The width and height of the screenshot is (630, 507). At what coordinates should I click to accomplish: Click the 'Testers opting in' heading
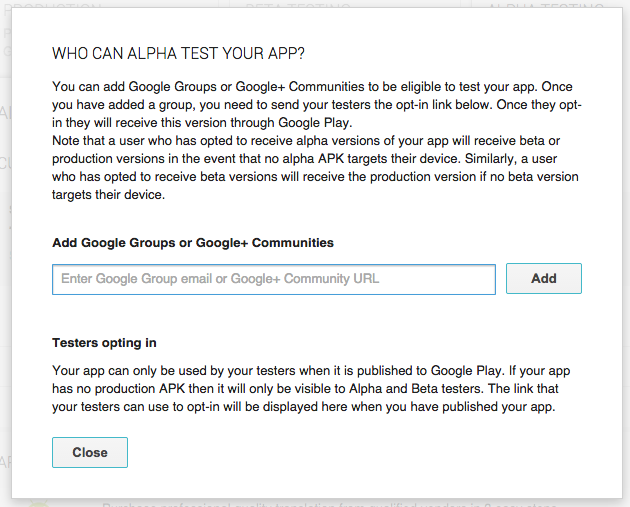pos(104,343)
